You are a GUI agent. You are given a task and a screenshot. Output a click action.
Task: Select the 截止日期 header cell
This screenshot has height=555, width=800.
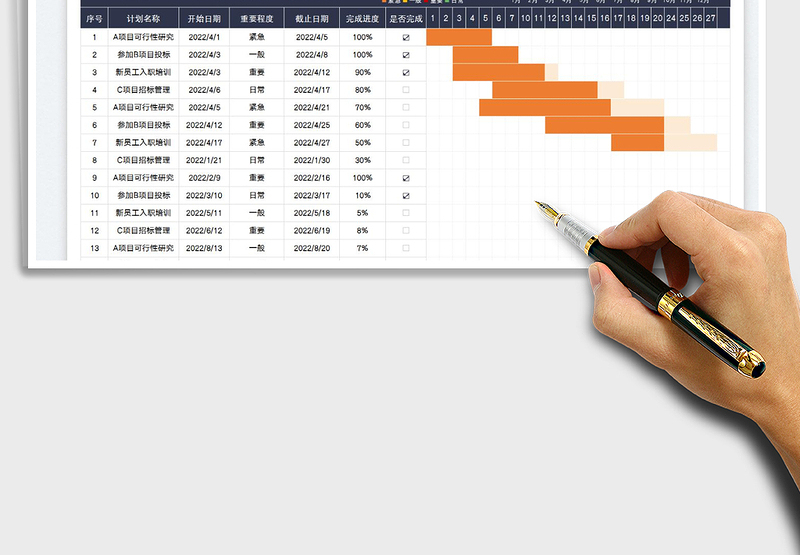tap(312, 18)
